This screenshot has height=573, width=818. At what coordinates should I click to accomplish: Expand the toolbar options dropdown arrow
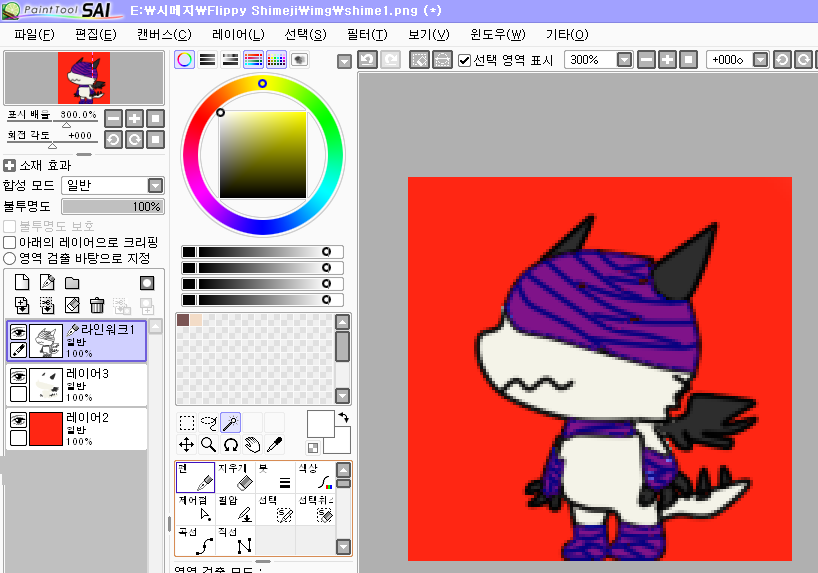[344, 62]
